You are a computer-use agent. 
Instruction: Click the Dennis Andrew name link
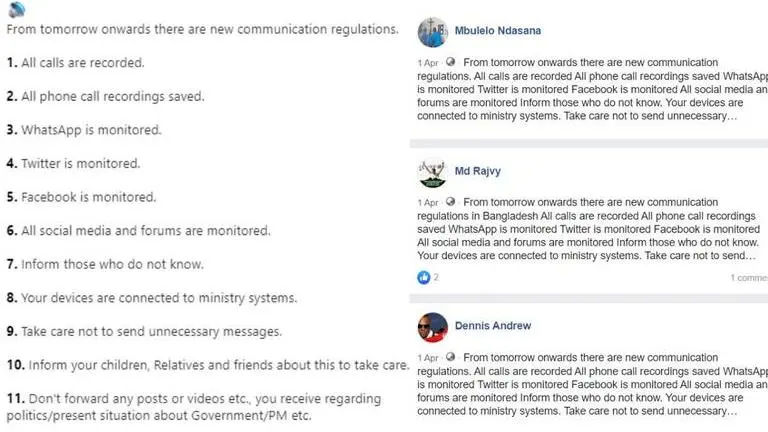(494, 327)
